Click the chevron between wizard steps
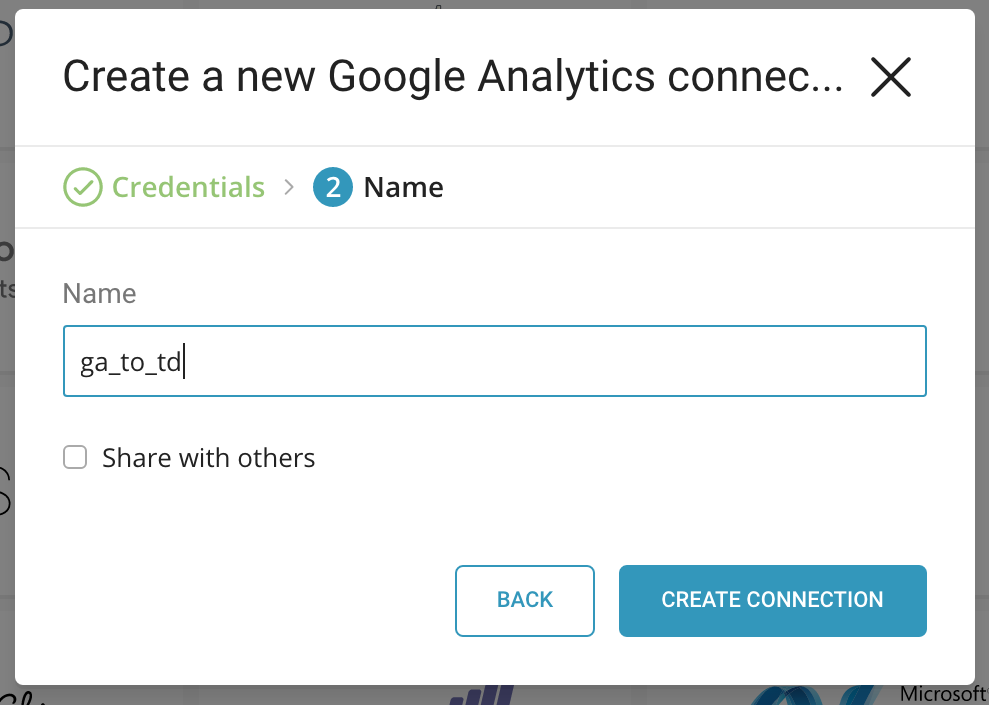Image resolution: width=989 pixels, height=705 pixels. 290,187
